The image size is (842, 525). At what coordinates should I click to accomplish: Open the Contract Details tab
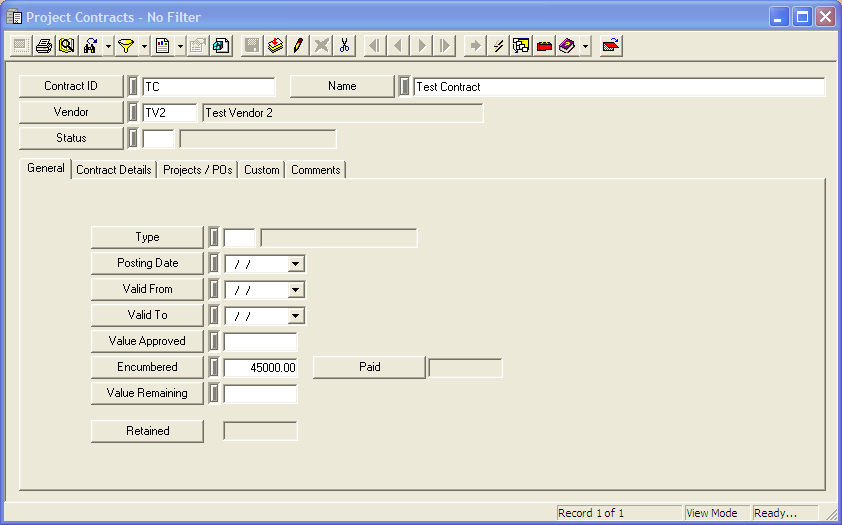click(114, 170)
